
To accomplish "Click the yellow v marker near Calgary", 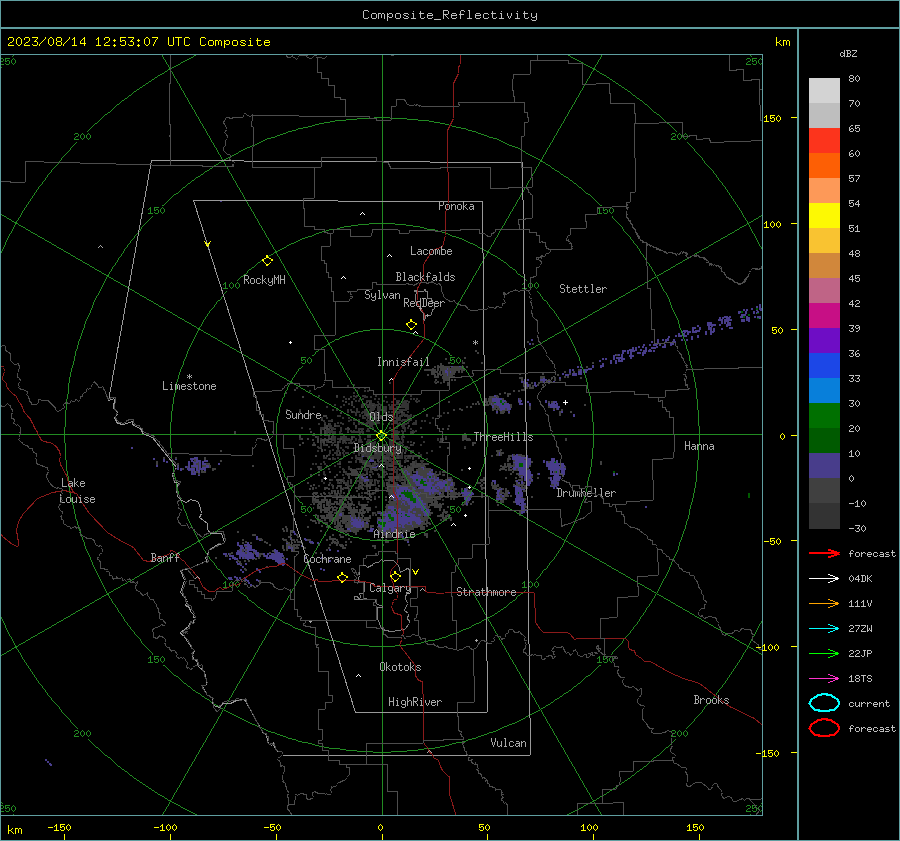I will tap(416, 572).
